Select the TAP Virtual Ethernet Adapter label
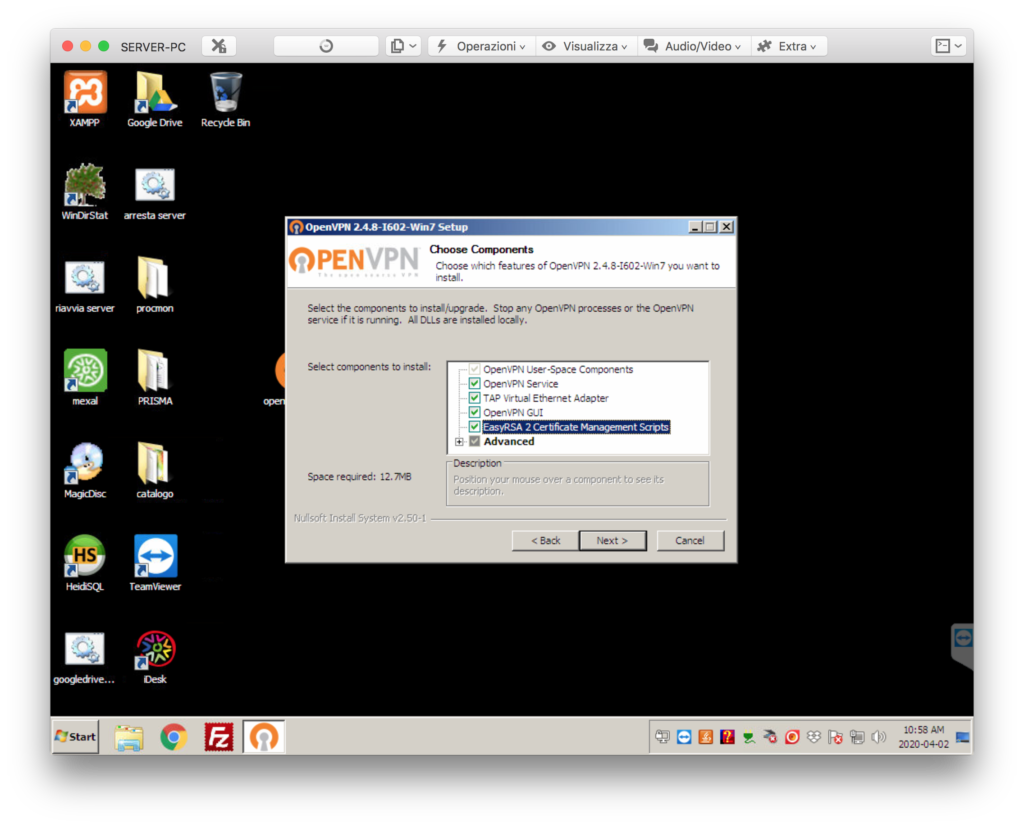Image resolution: width=1024 pixels, height=827 pixels. coord(546,398)
